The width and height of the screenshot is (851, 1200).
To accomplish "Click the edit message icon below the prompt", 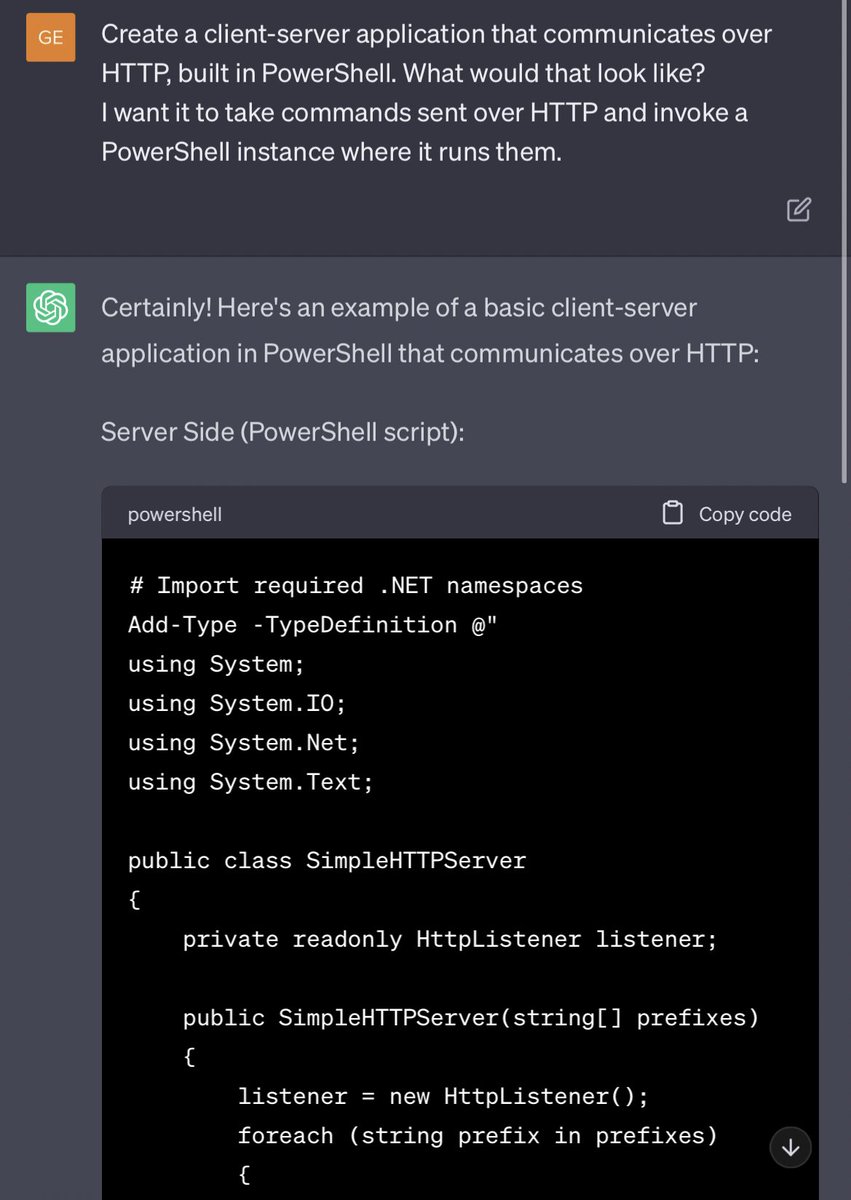I will (x=797, y=210).
